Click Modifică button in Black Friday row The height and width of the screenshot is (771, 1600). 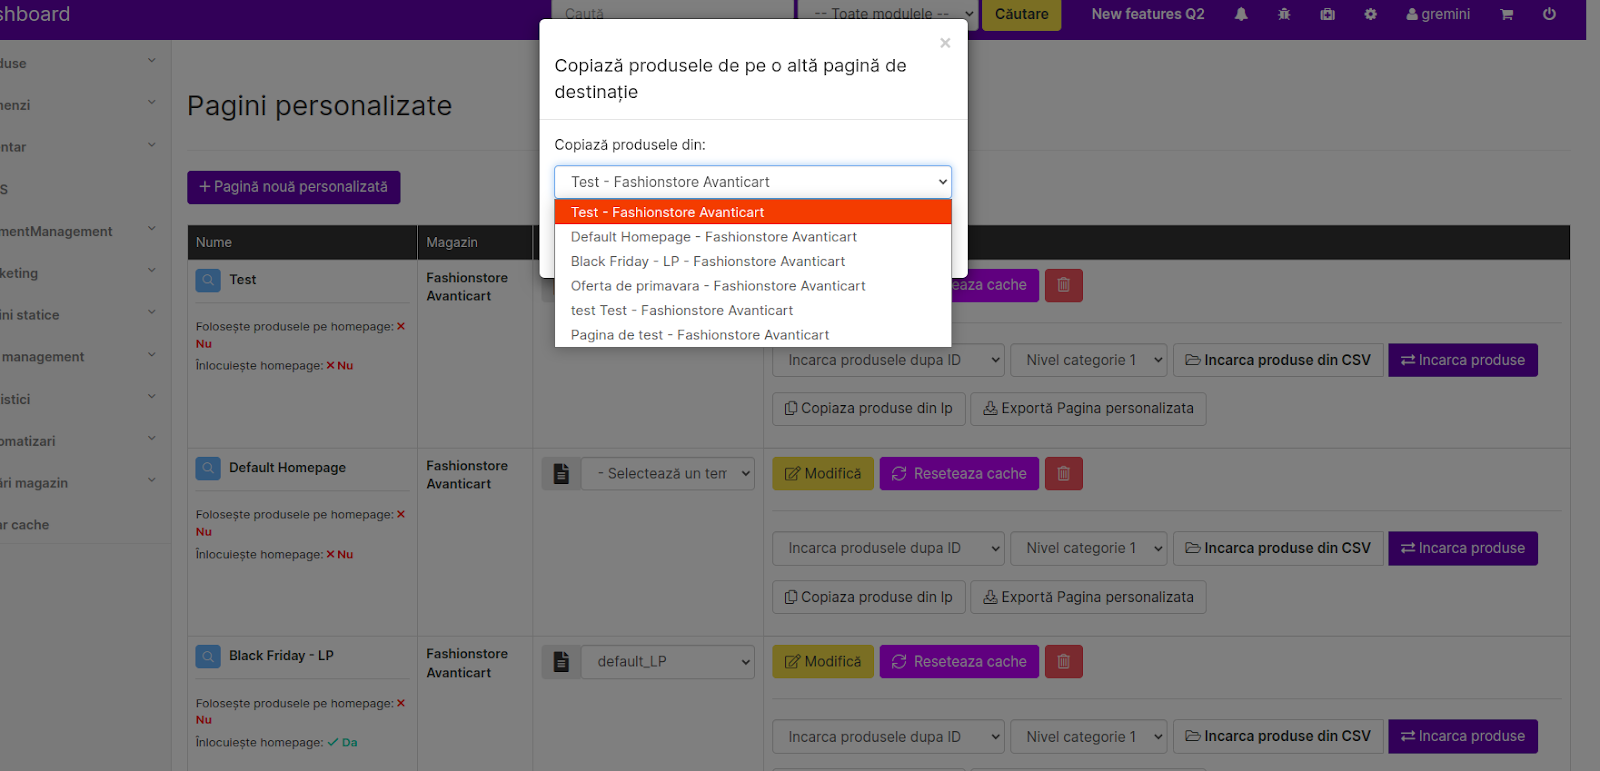(823, 661)
